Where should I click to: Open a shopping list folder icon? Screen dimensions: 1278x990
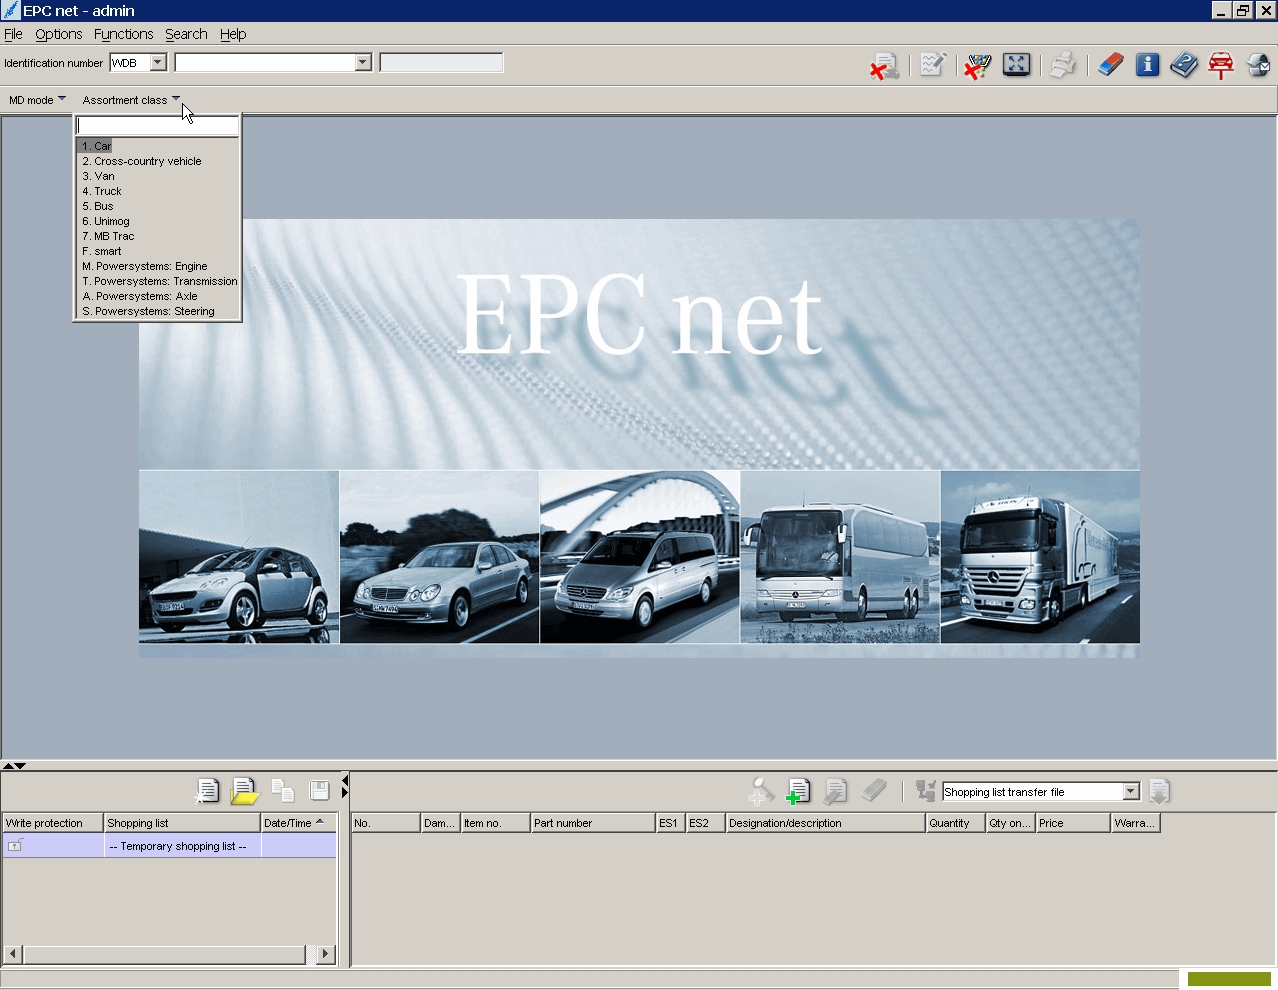coord(244,791)
